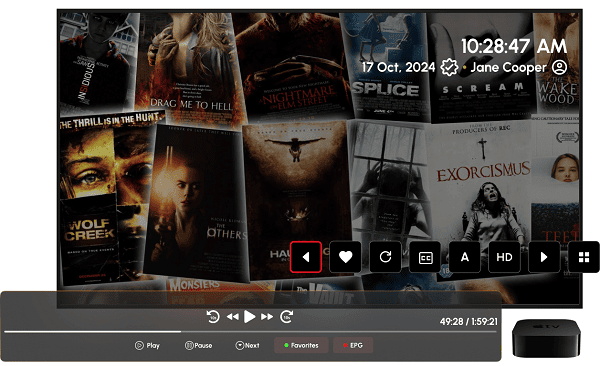Image resolution: width=600 pixels, height=366 pixels.
Task: Click the fast rewind double arrow
Action: 232,317
